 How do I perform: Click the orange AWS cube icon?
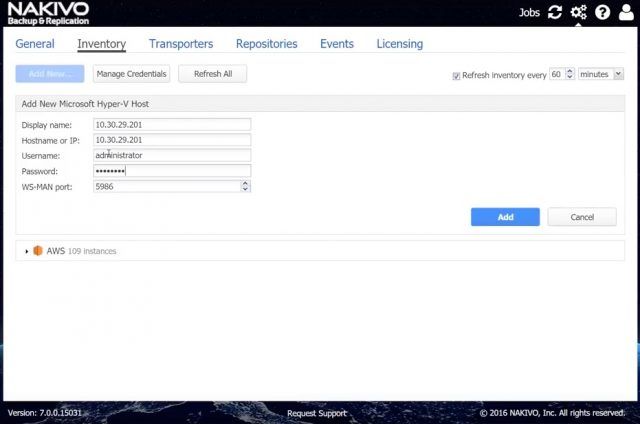[x=38, y=251]
